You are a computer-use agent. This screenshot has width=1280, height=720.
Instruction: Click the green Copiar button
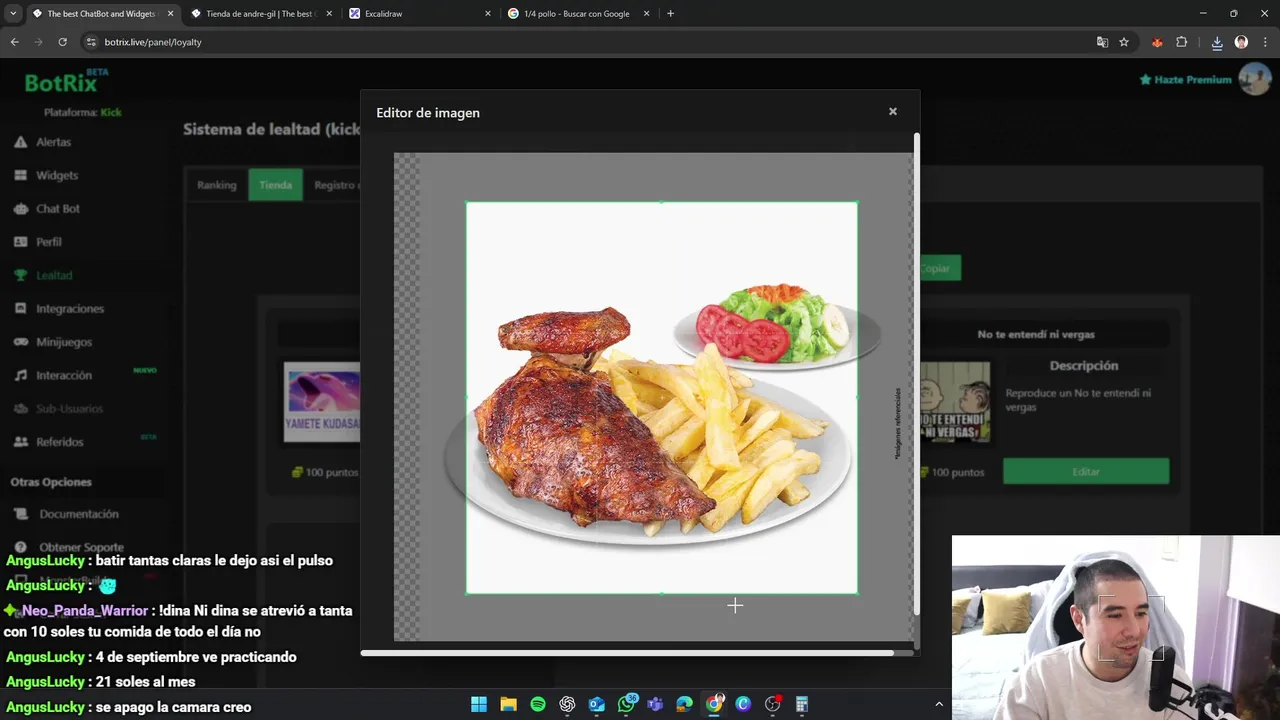point(939,268)
